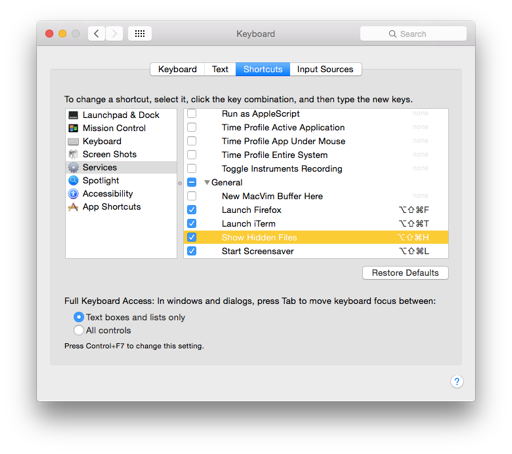The image size is (512, 454).
Task: Select the Start Screensaver service row
Action: 316,251
